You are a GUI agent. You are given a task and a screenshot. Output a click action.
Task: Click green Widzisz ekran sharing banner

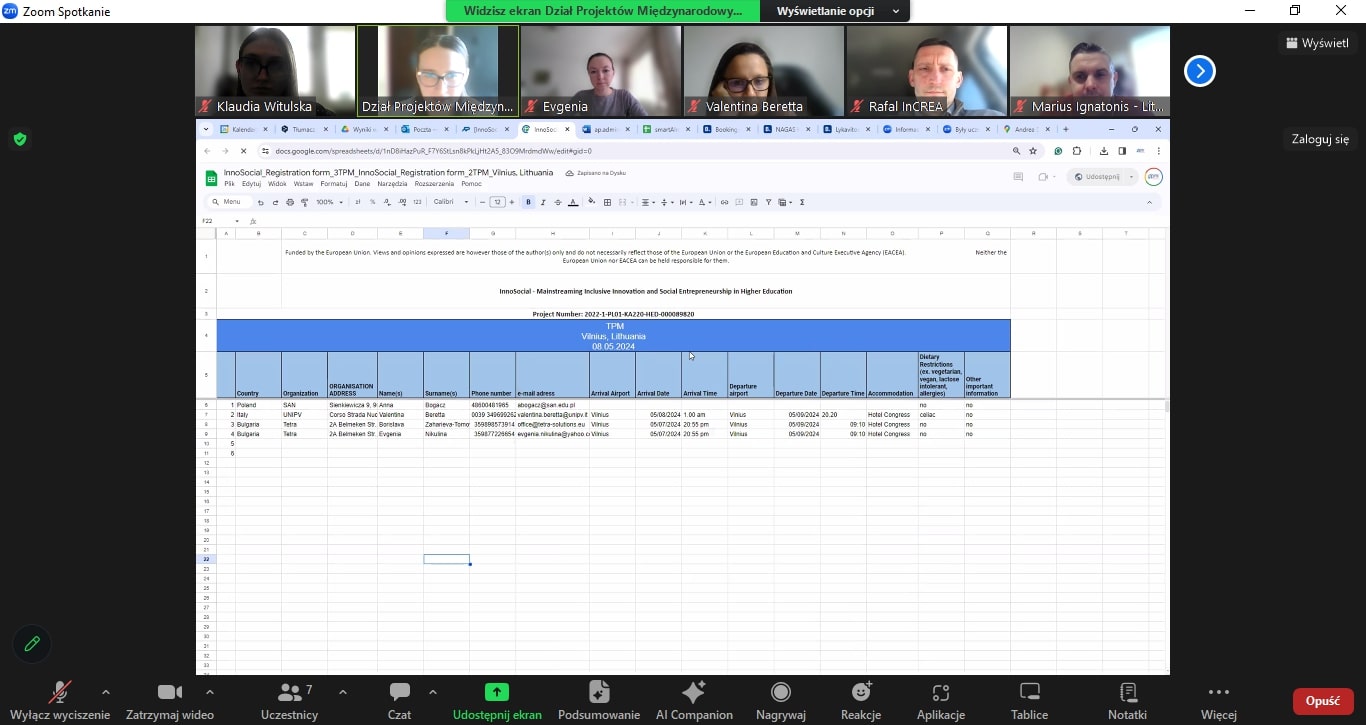(603, 11)
